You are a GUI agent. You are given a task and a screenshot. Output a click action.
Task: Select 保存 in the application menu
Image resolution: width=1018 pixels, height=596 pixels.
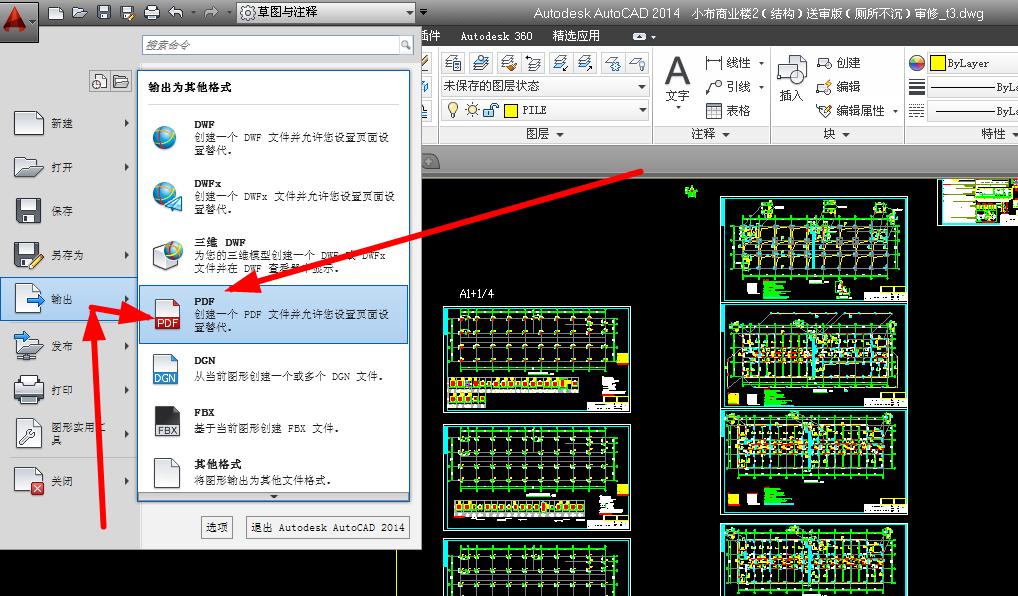click(x=70, y=211)
